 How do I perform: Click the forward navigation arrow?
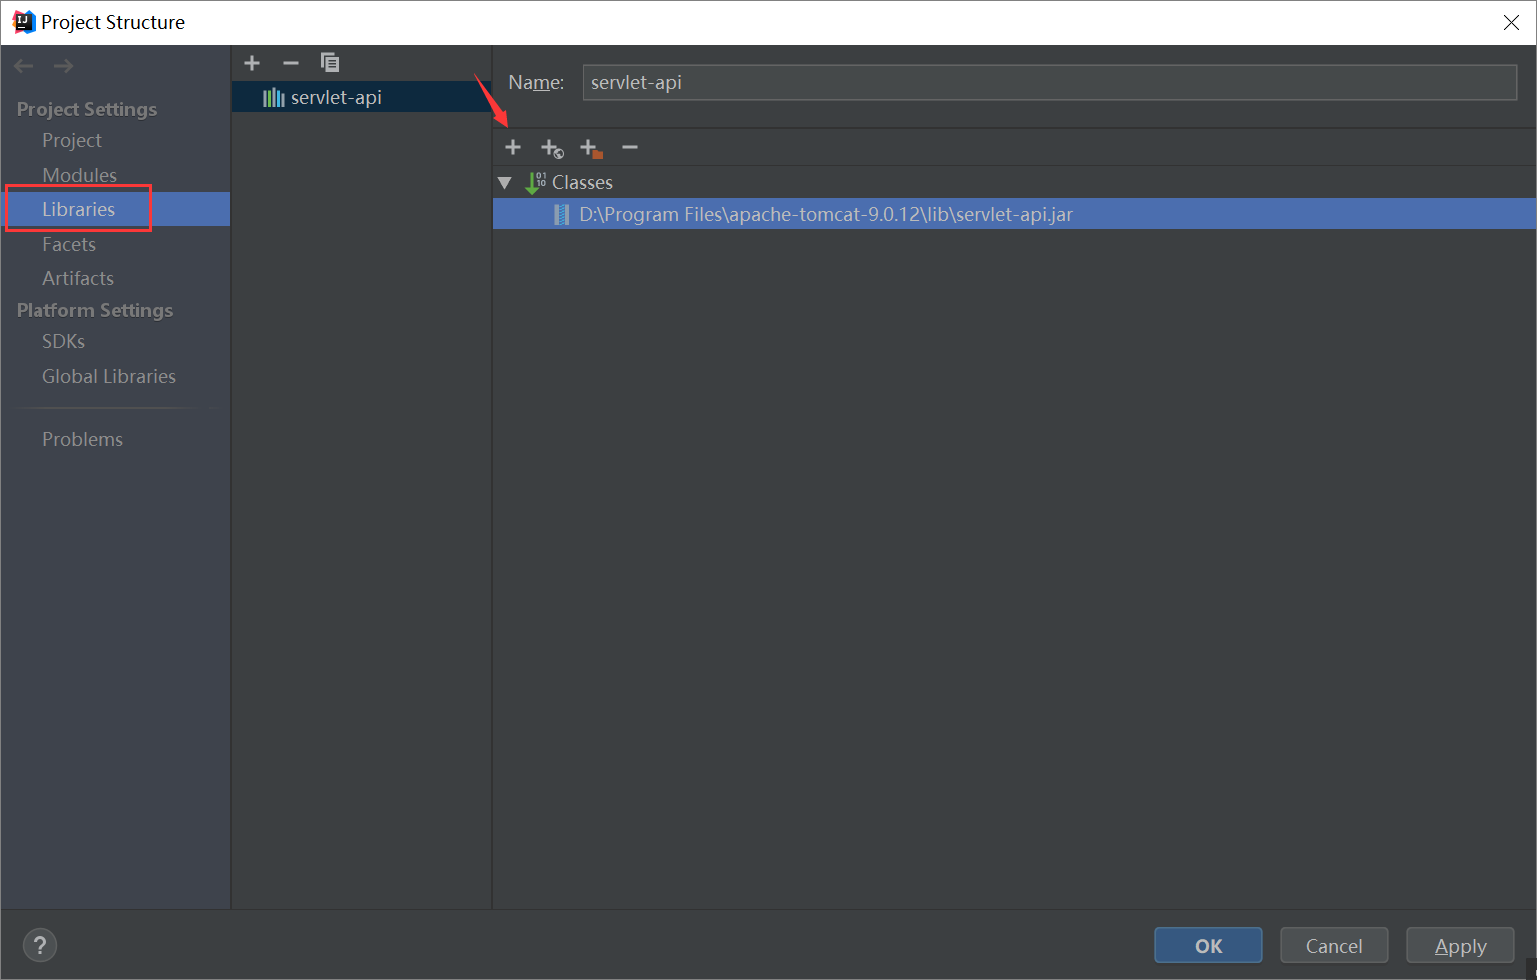[x=62, y=66]
